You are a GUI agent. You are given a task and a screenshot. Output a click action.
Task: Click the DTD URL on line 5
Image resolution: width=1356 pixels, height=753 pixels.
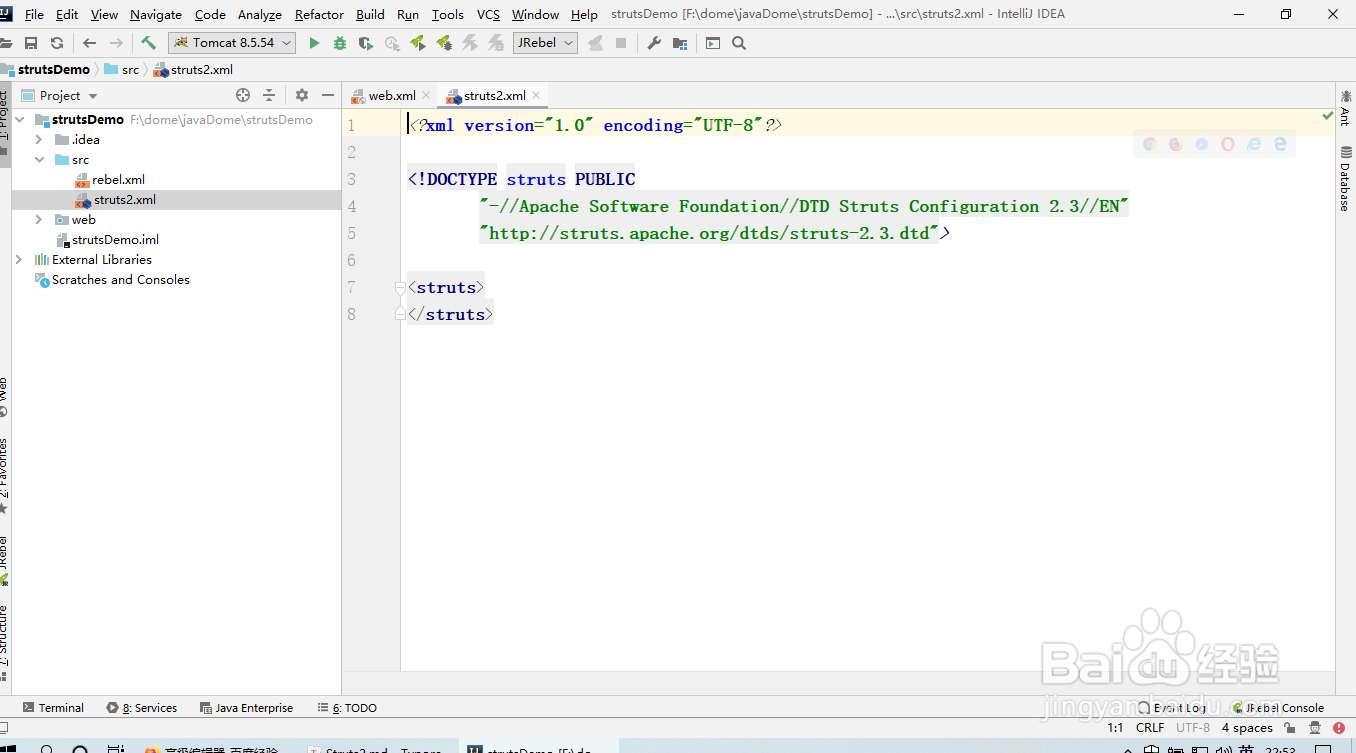coord(709,233)
